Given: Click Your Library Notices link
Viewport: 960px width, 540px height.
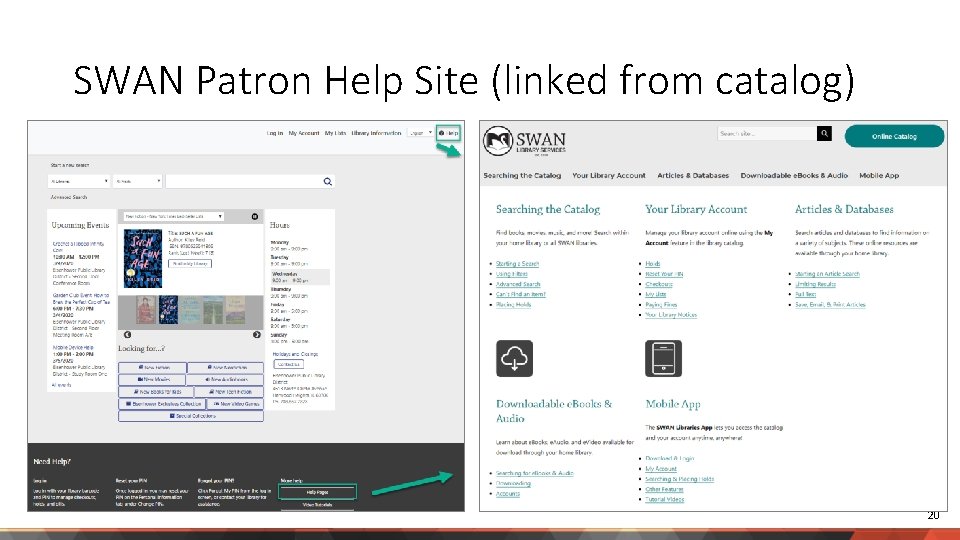Looking at the screenshot, I should pos(671,315).
